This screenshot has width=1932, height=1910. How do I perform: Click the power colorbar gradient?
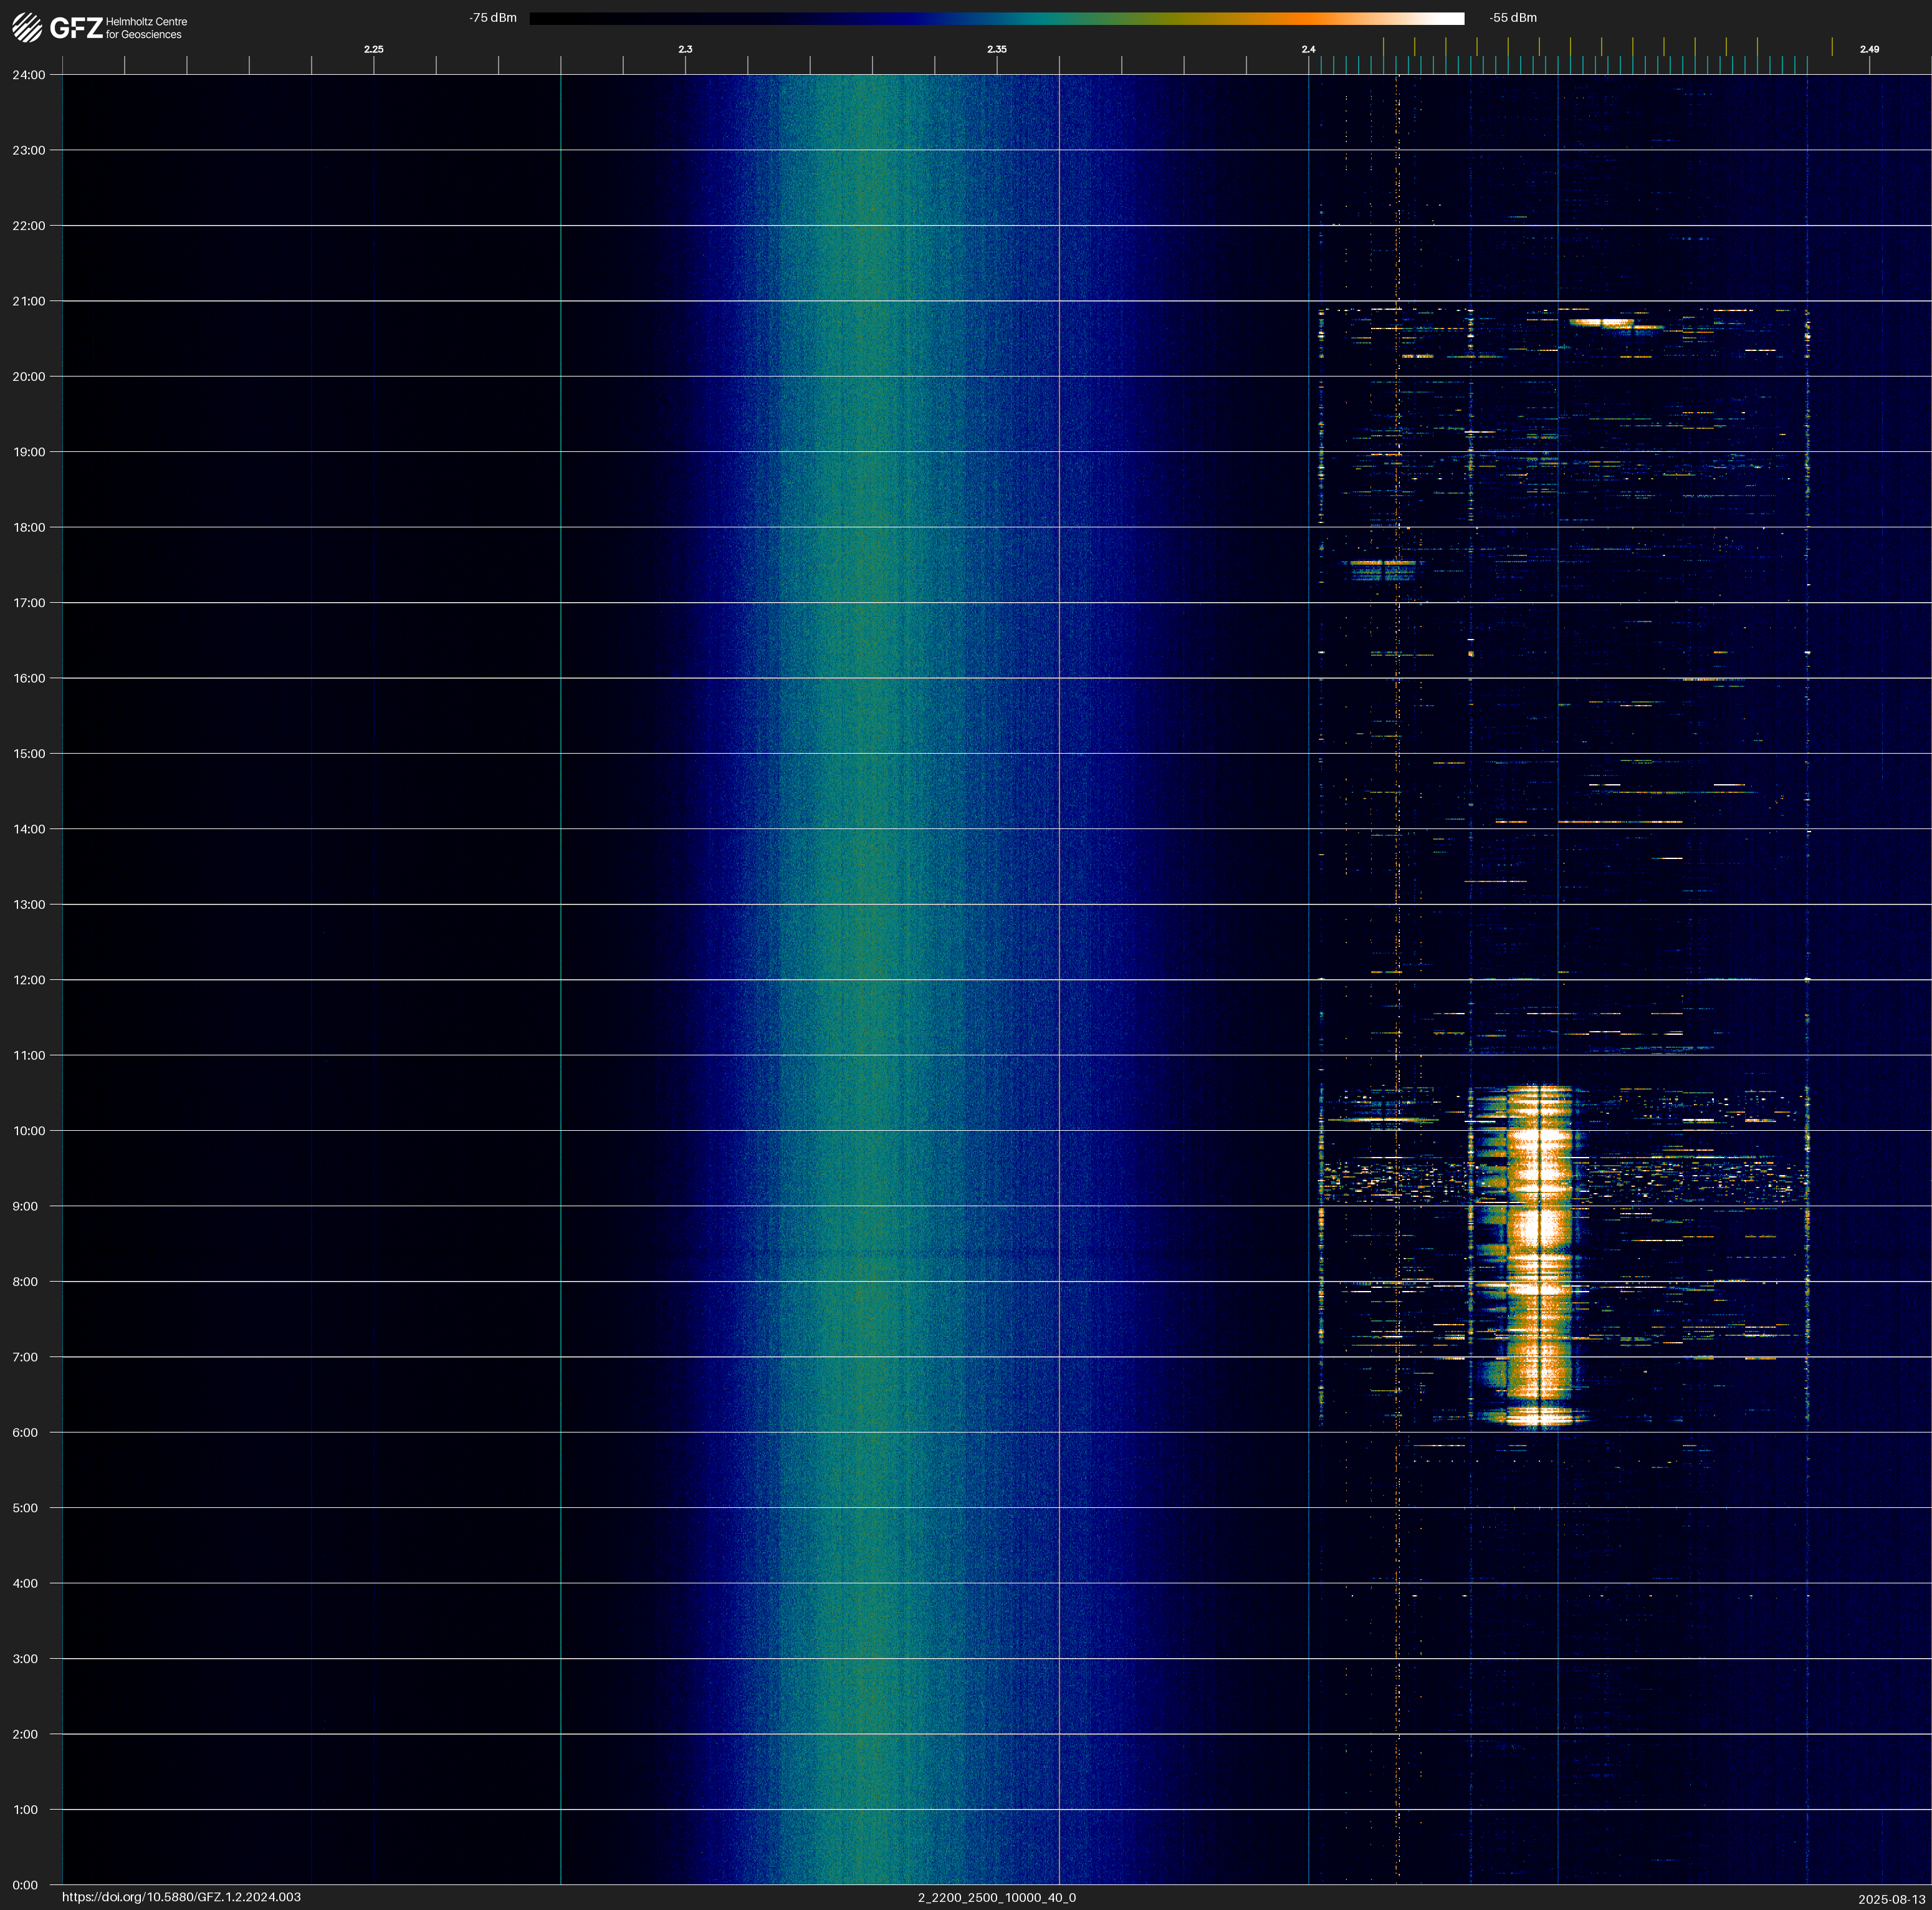click(996, 18)
